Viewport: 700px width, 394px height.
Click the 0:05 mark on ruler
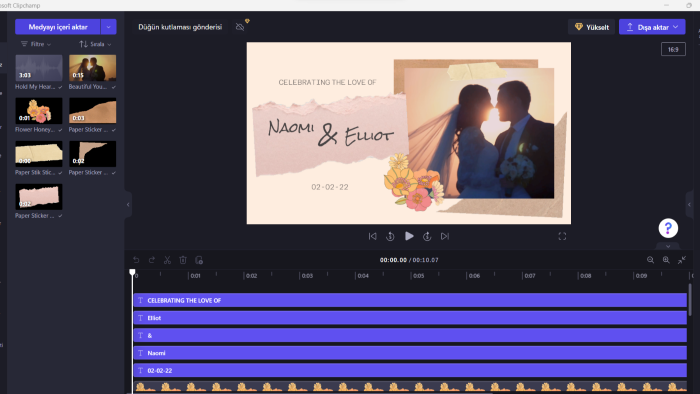(x=418, y=276)
